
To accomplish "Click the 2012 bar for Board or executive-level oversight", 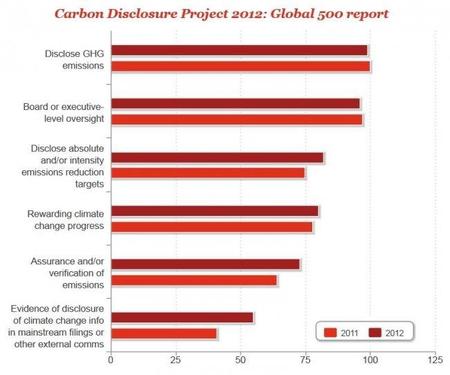I will coord(236,104).
